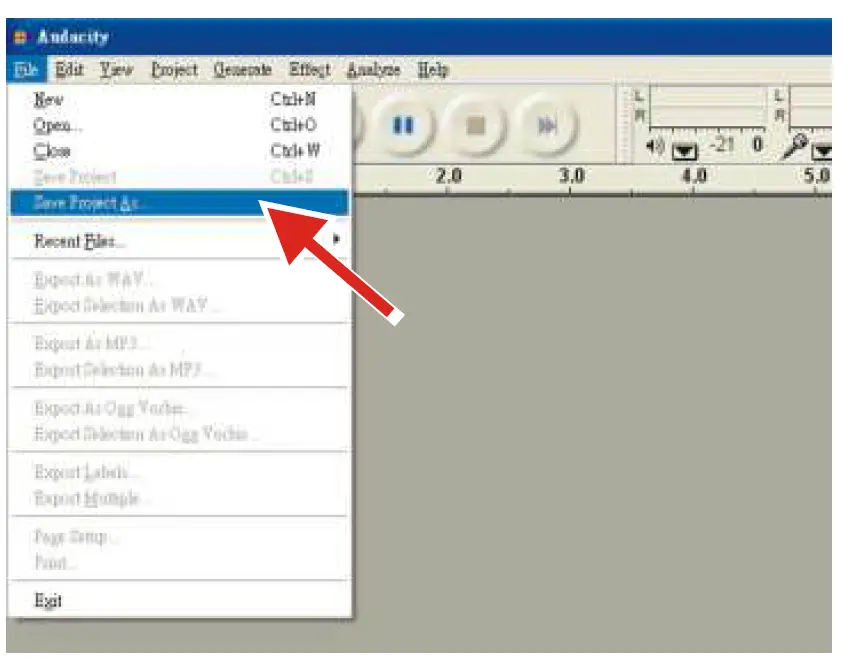Open the output meter dropdown arrow

pyautogui.click(x=684, y=150)
